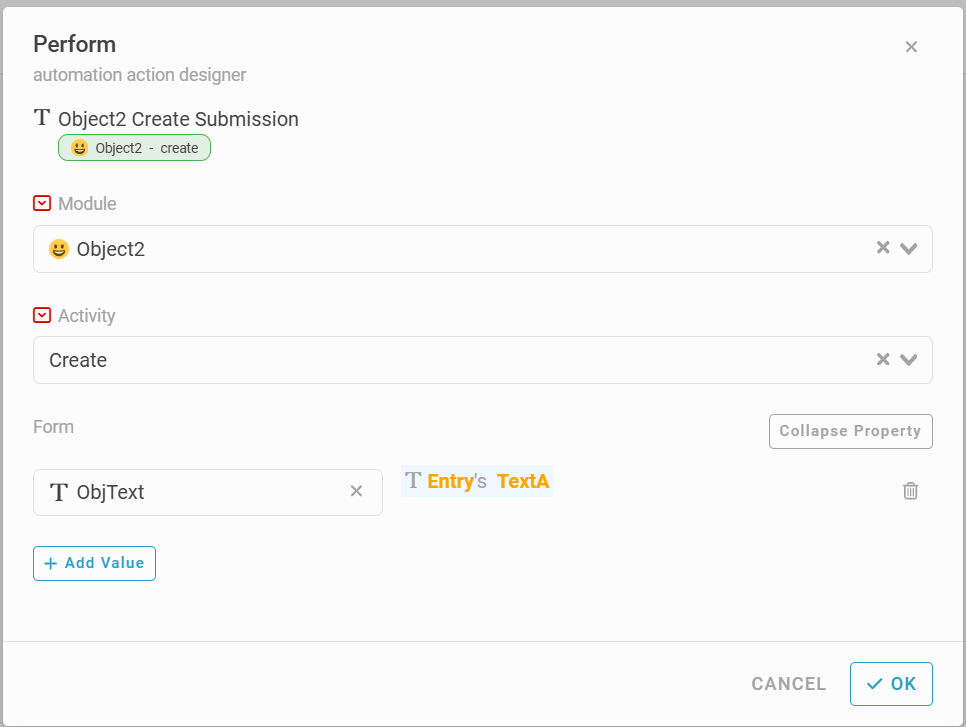This screenshot has width=966, height=727.
Task: Toggle the red chevron next to Activity
Action: (x=42, y=315)
